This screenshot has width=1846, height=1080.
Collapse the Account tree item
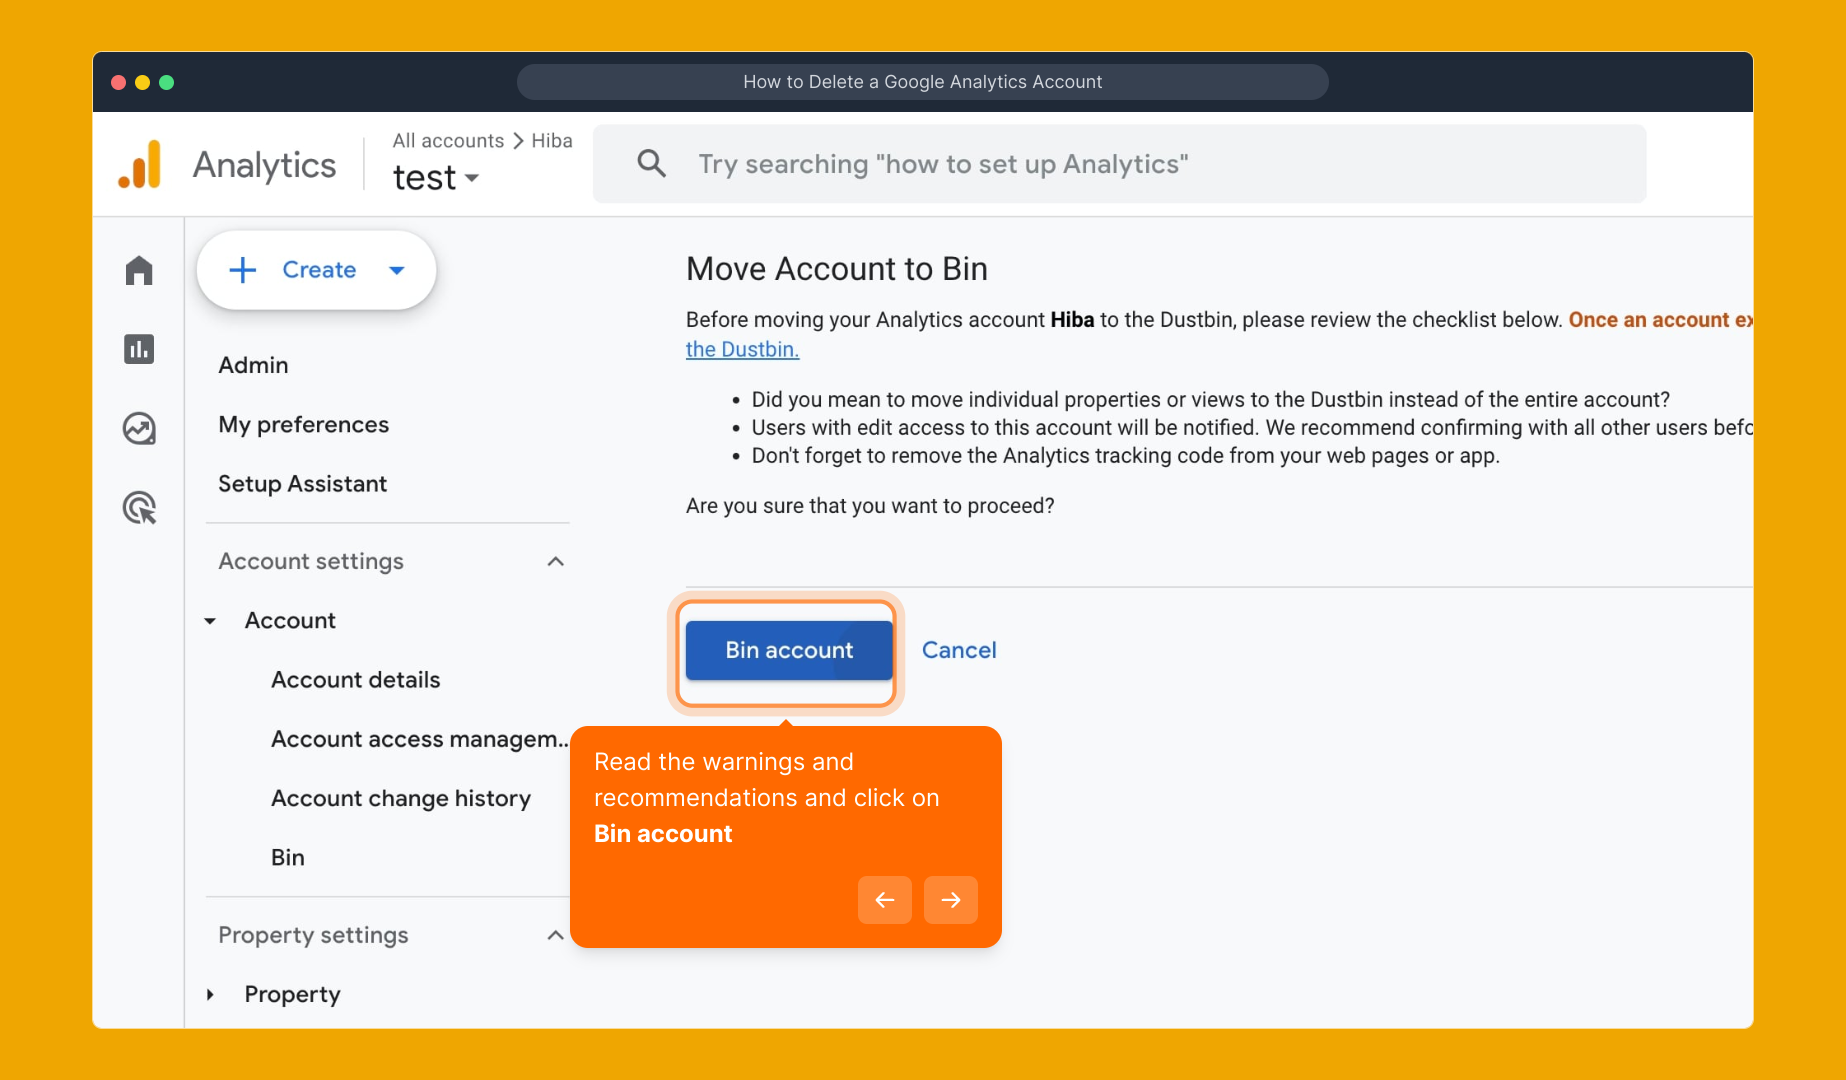click(211, 621)
